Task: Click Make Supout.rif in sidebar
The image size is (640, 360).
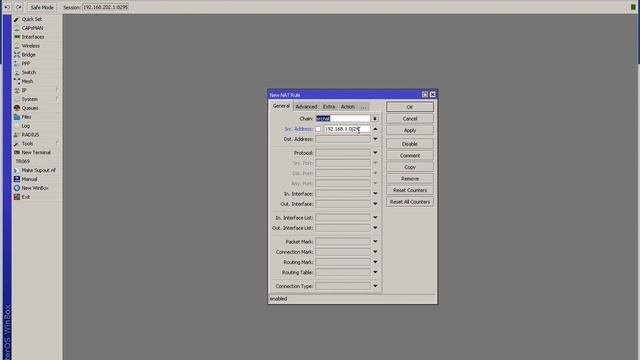Action: point(38,170)
